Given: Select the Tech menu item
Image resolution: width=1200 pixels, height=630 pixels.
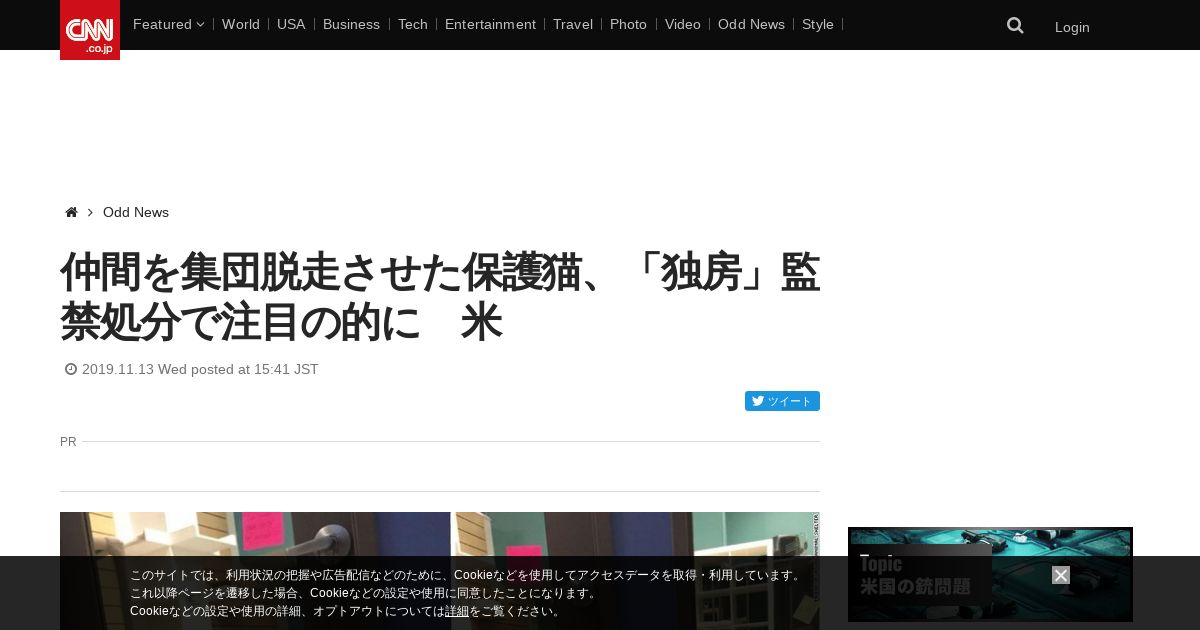Looking at the screenshot, I should (x=413, y=24).
